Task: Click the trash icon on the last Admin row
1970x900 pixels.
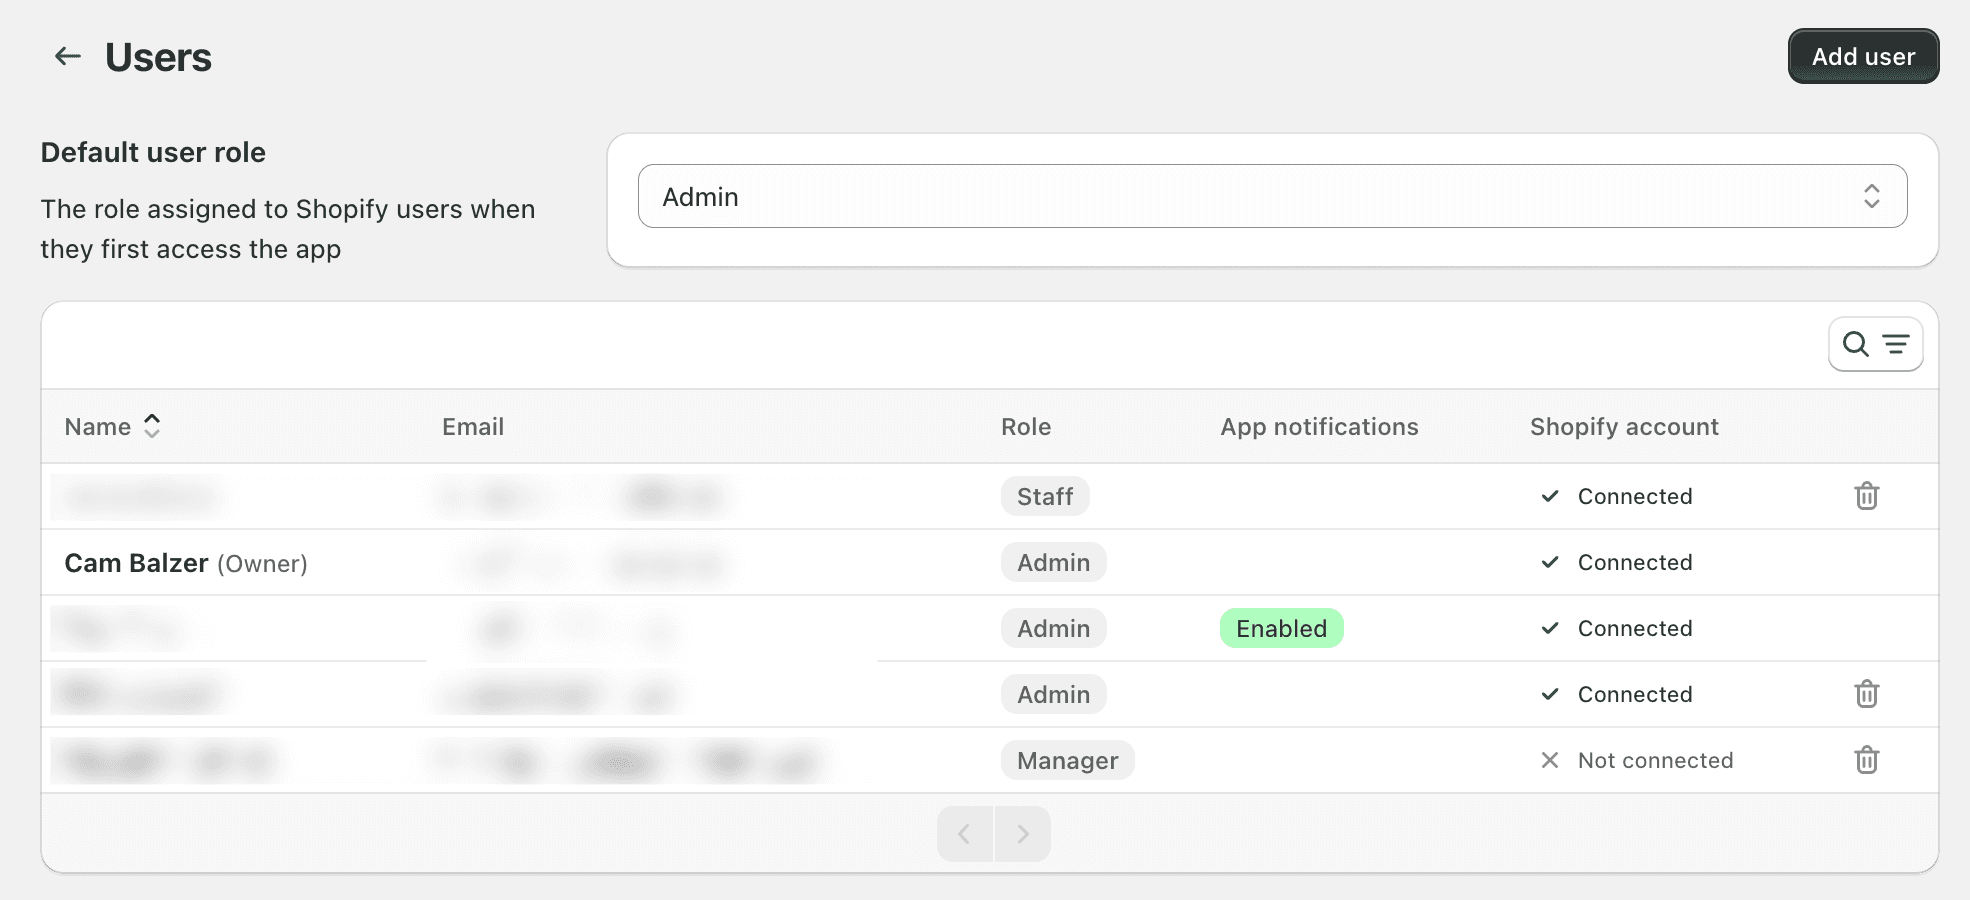Action: (1868, 694)
